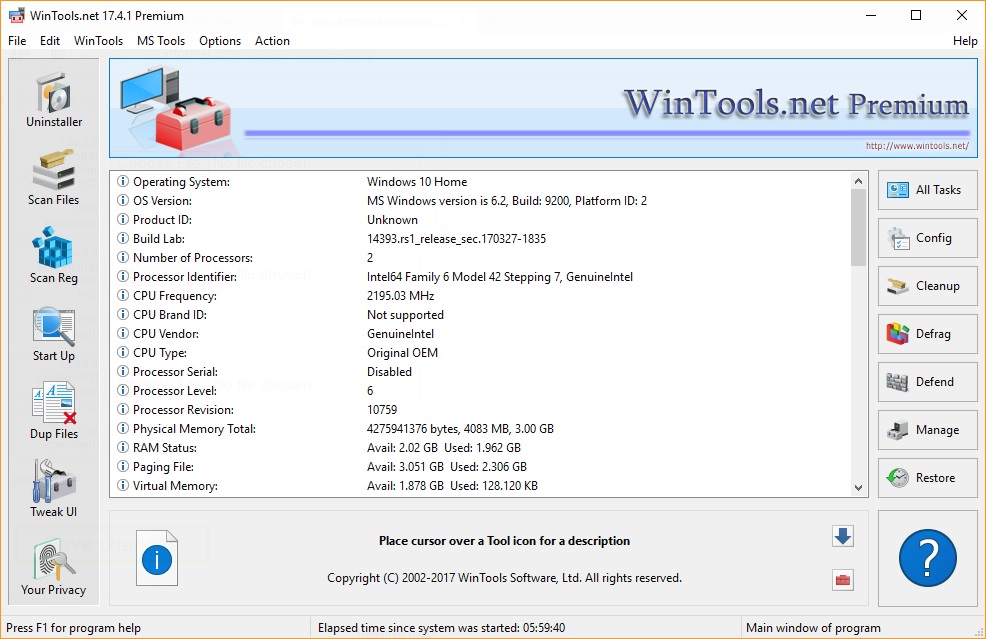Image resolution: width=986 pixels, height=639 pixels.
Task: Click the Manage button
Action: click(928, 430)
